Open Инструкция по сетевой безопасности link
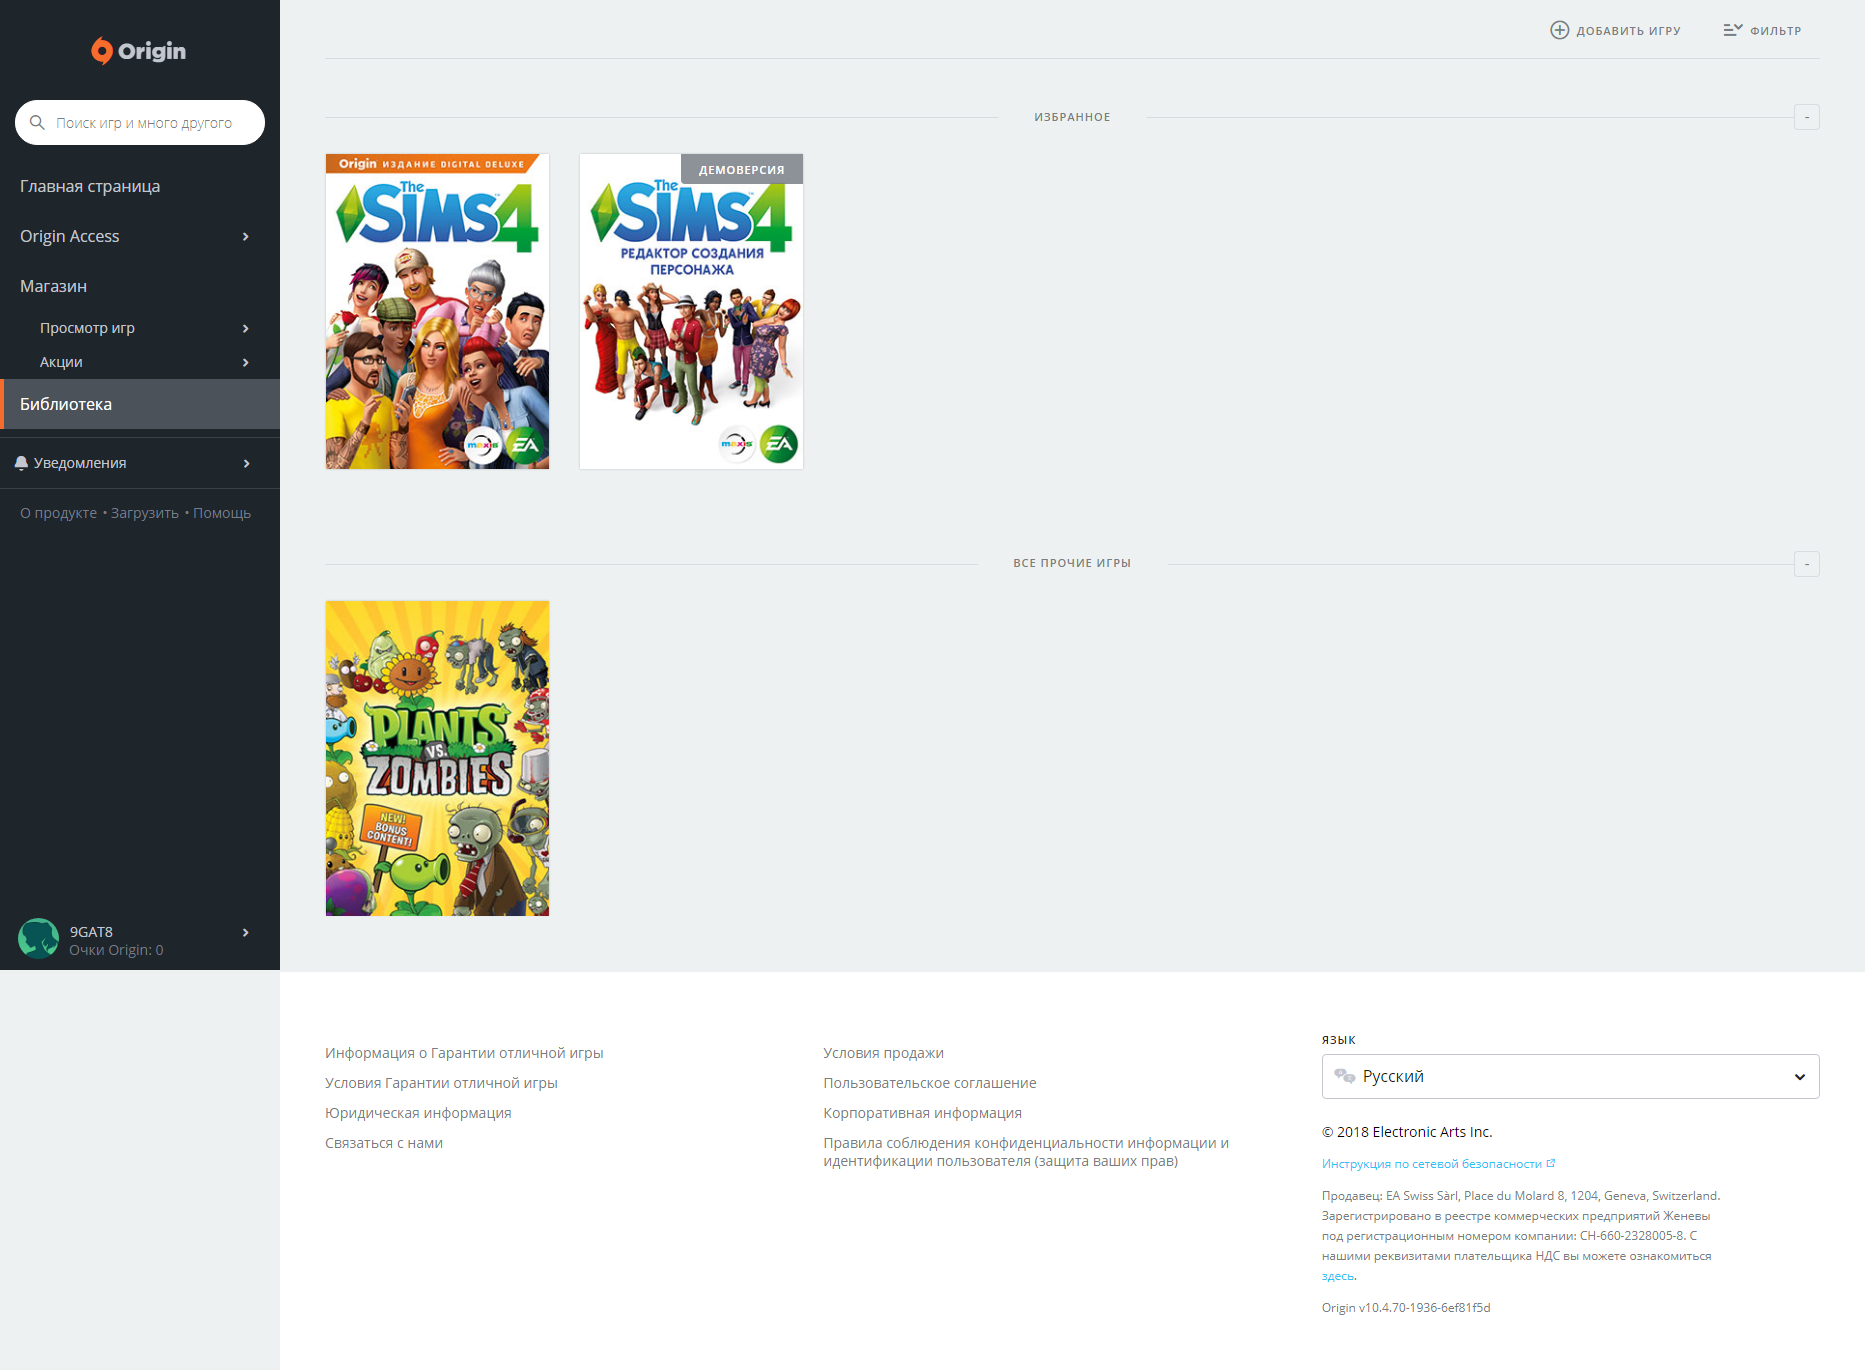Viewport: 1865px width, 1370px height. click(1432, 1163)
